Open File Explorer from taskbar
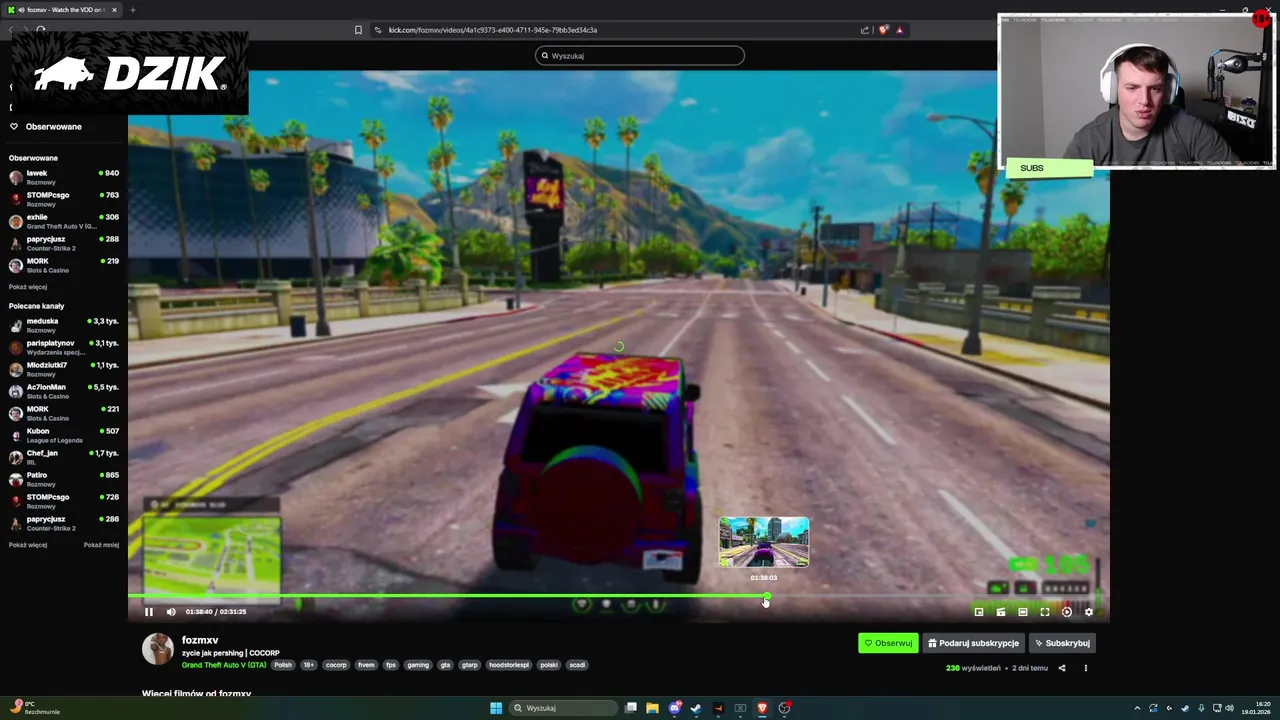 [652, 708]
